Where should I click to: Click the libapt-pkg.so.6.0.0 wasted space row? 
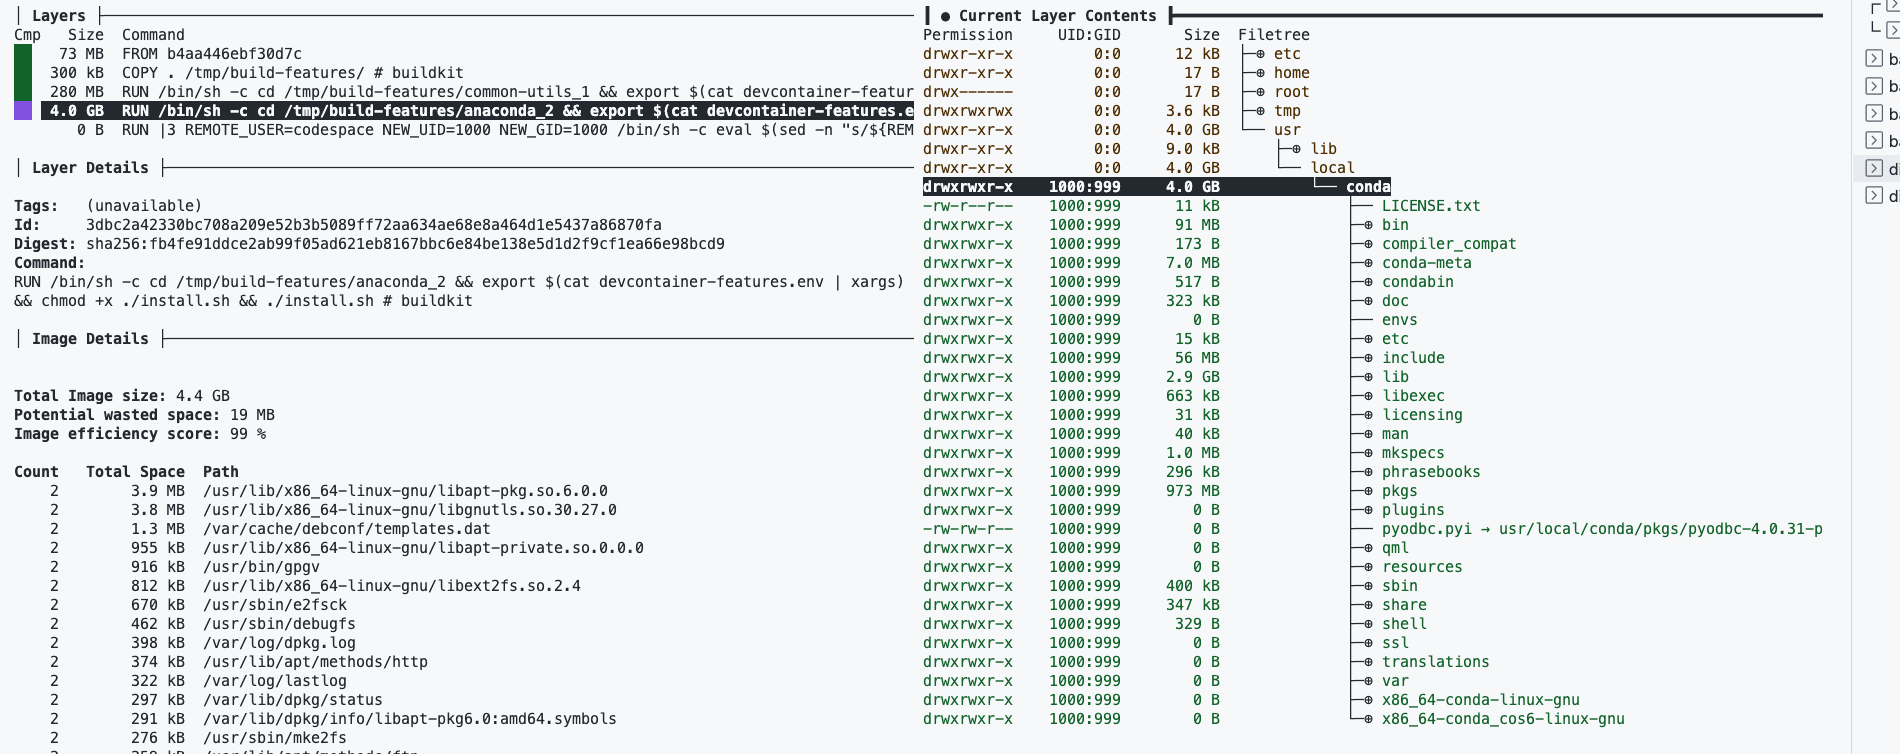[x=329, y=491]
